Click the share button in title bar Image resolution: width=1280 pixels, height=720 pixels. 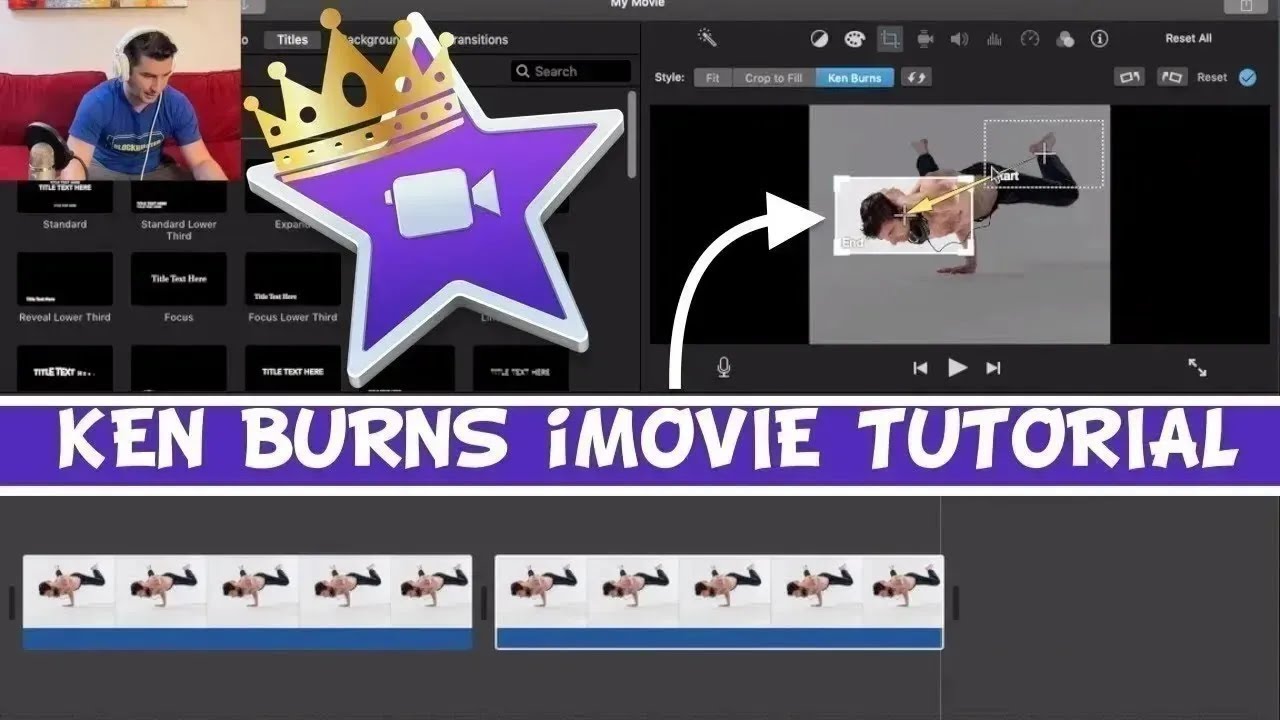[x=1245, y=6]
